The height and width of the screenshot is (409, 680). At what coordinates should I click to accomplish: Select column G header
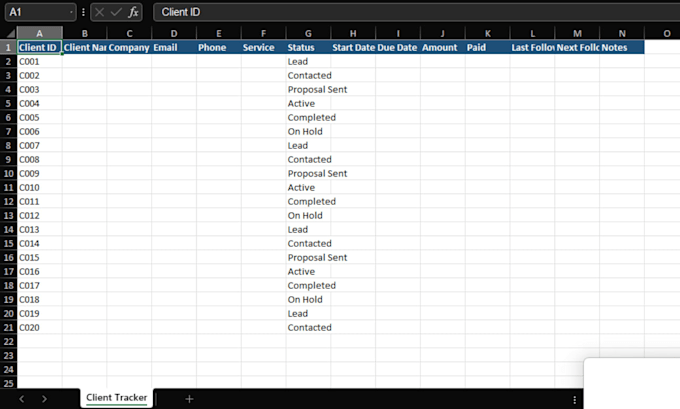click(x=308, y=33)
